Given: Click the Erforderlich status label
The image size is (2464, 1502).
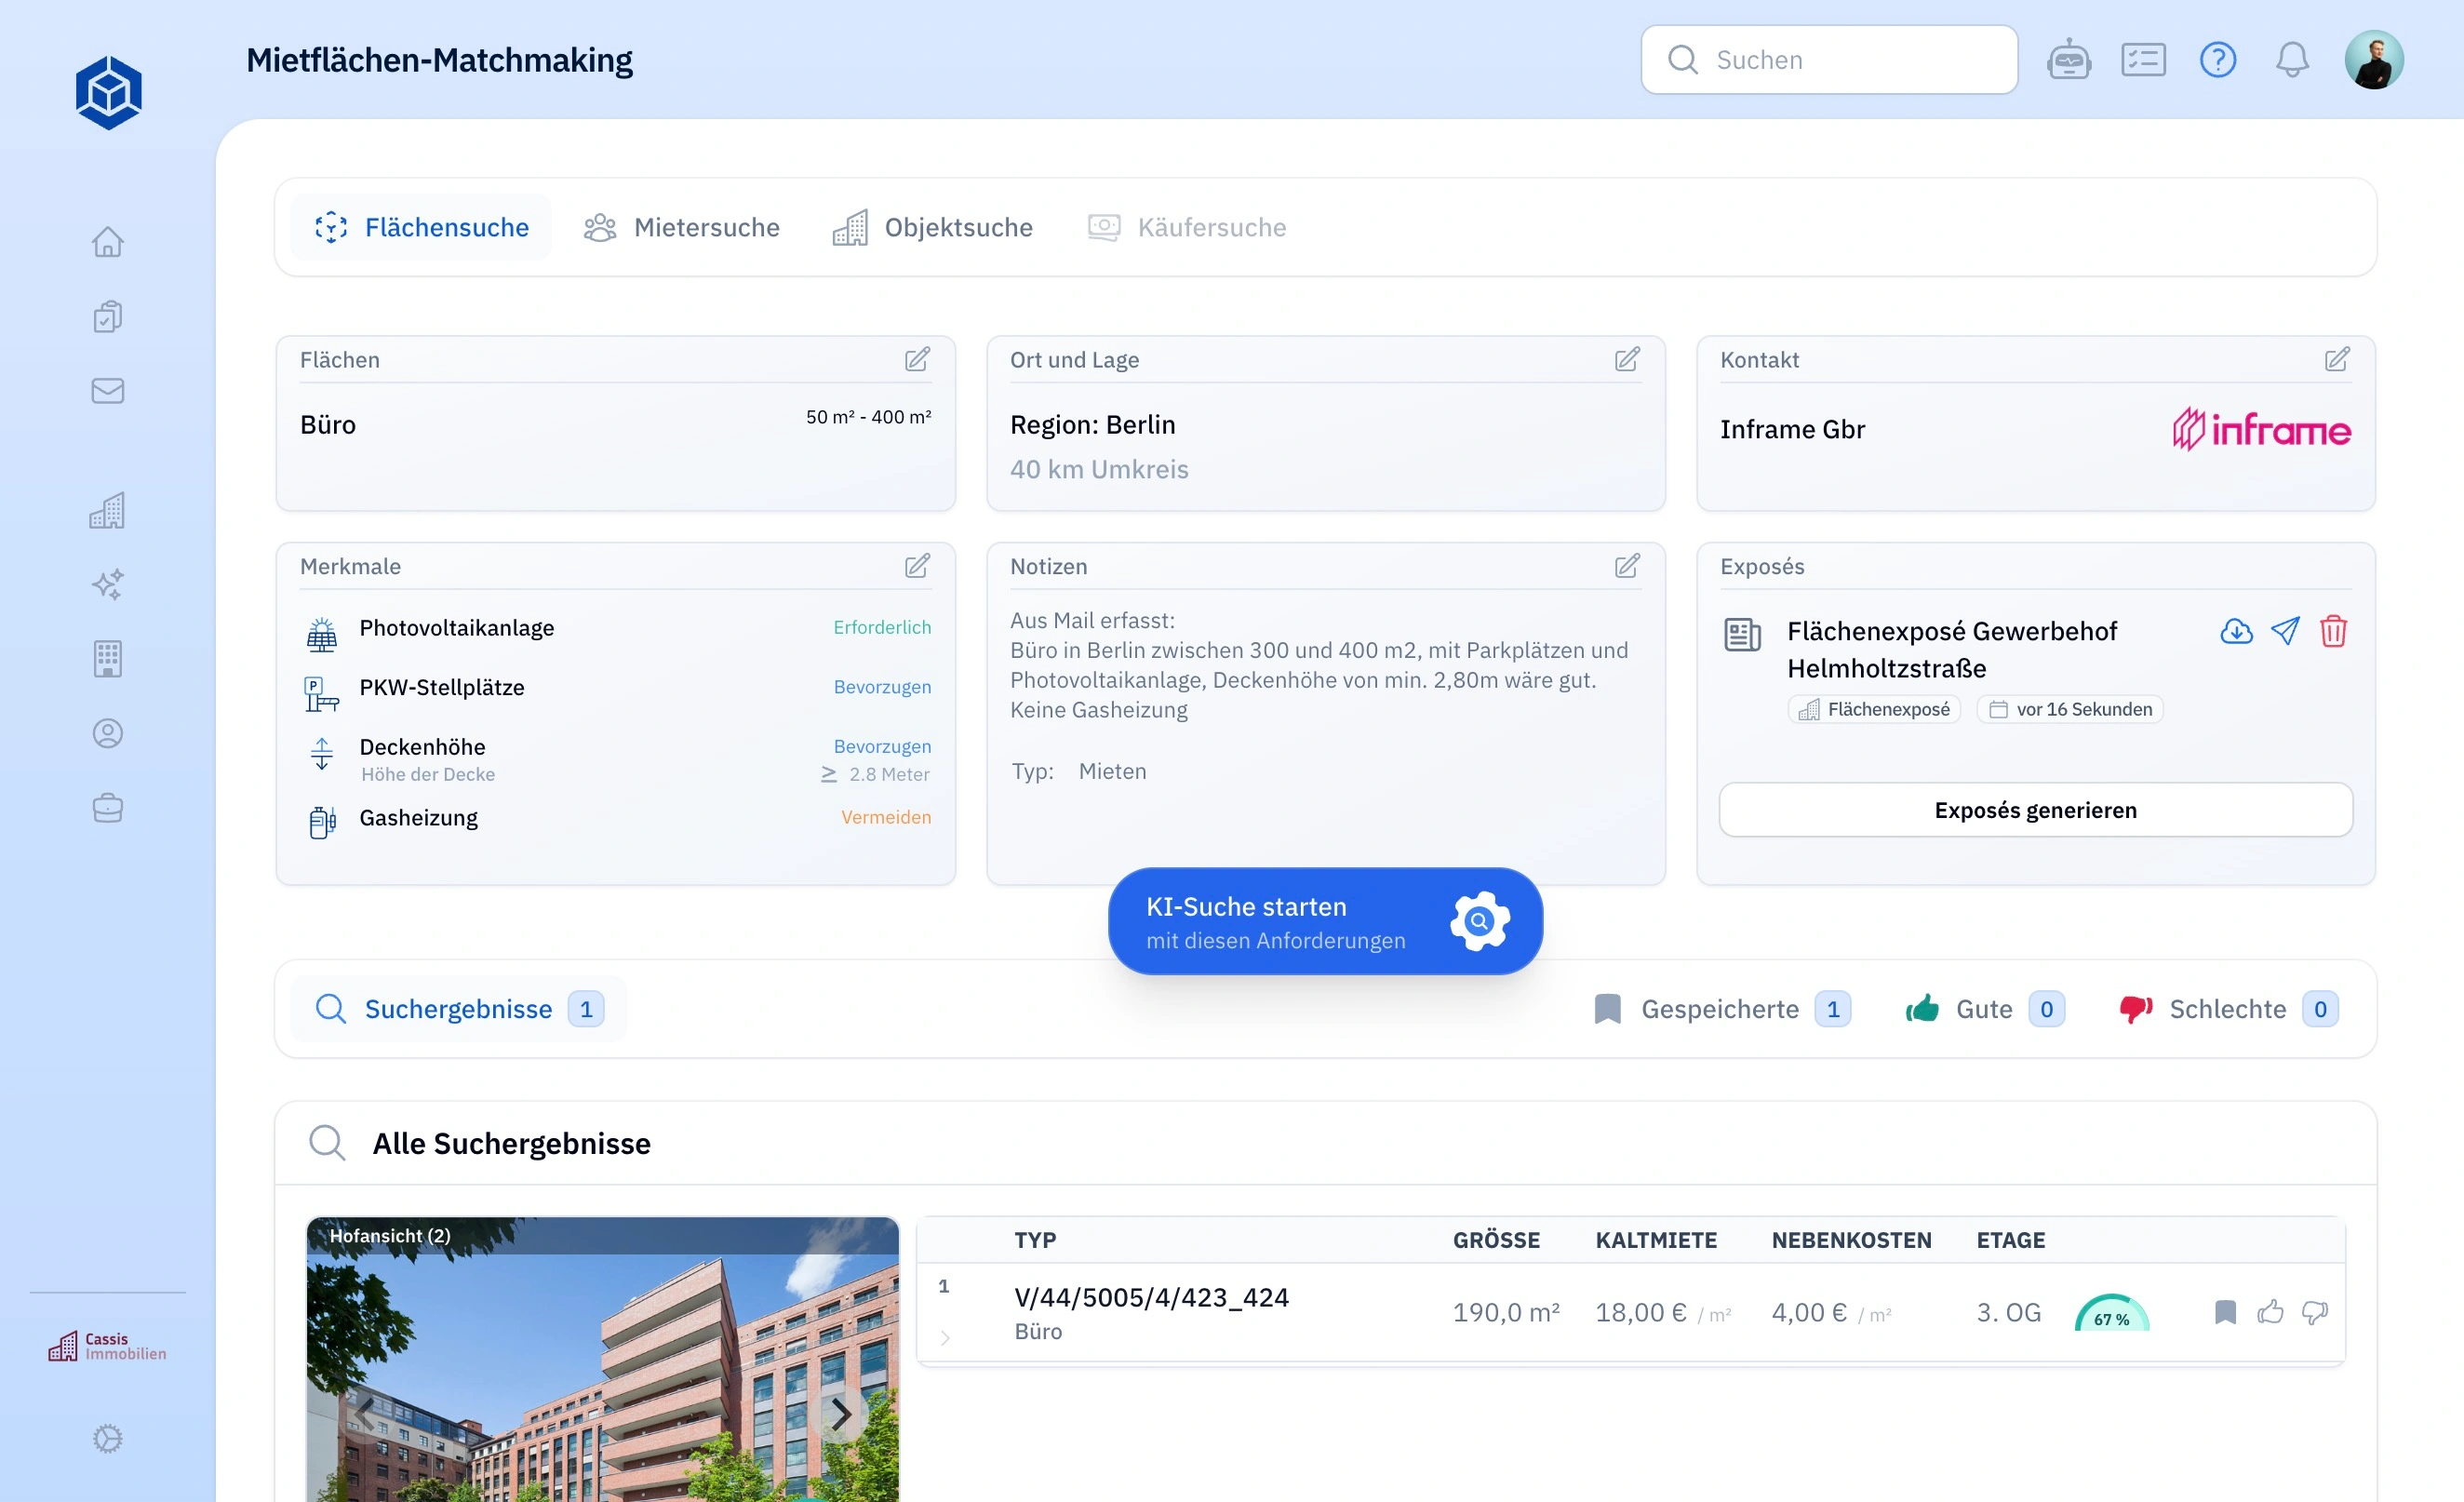Looking at the screenshot, I should [x=882, y=628].
